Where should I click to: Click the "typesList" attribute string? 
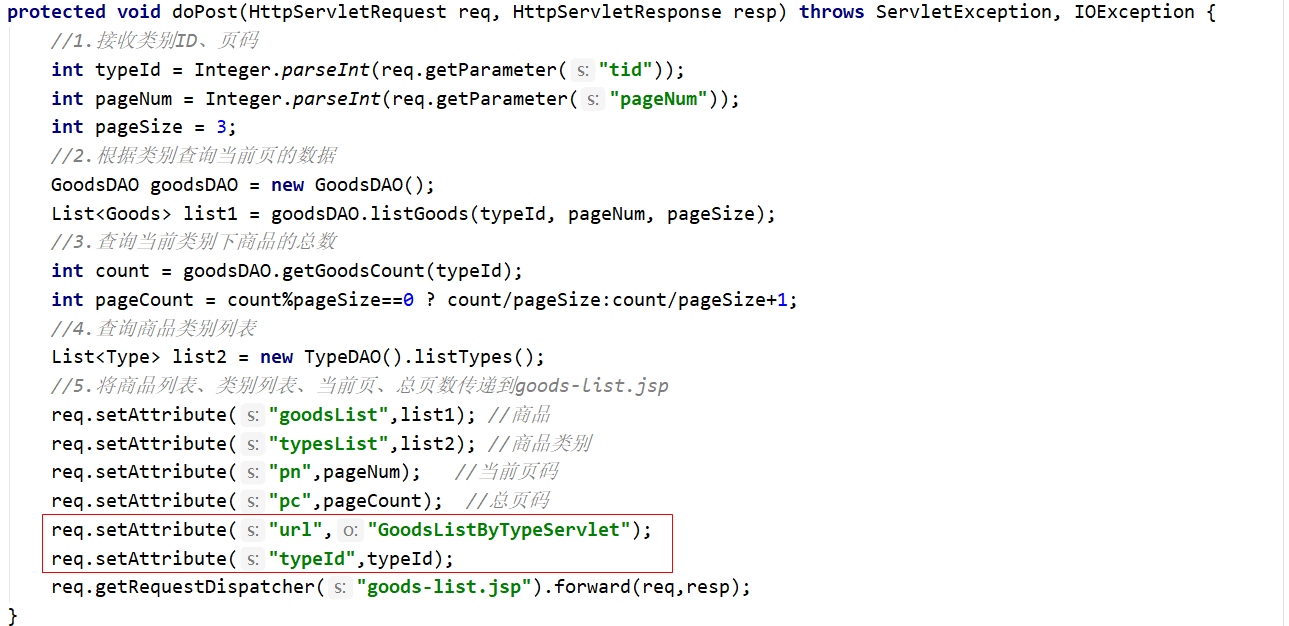pos(329,444)
